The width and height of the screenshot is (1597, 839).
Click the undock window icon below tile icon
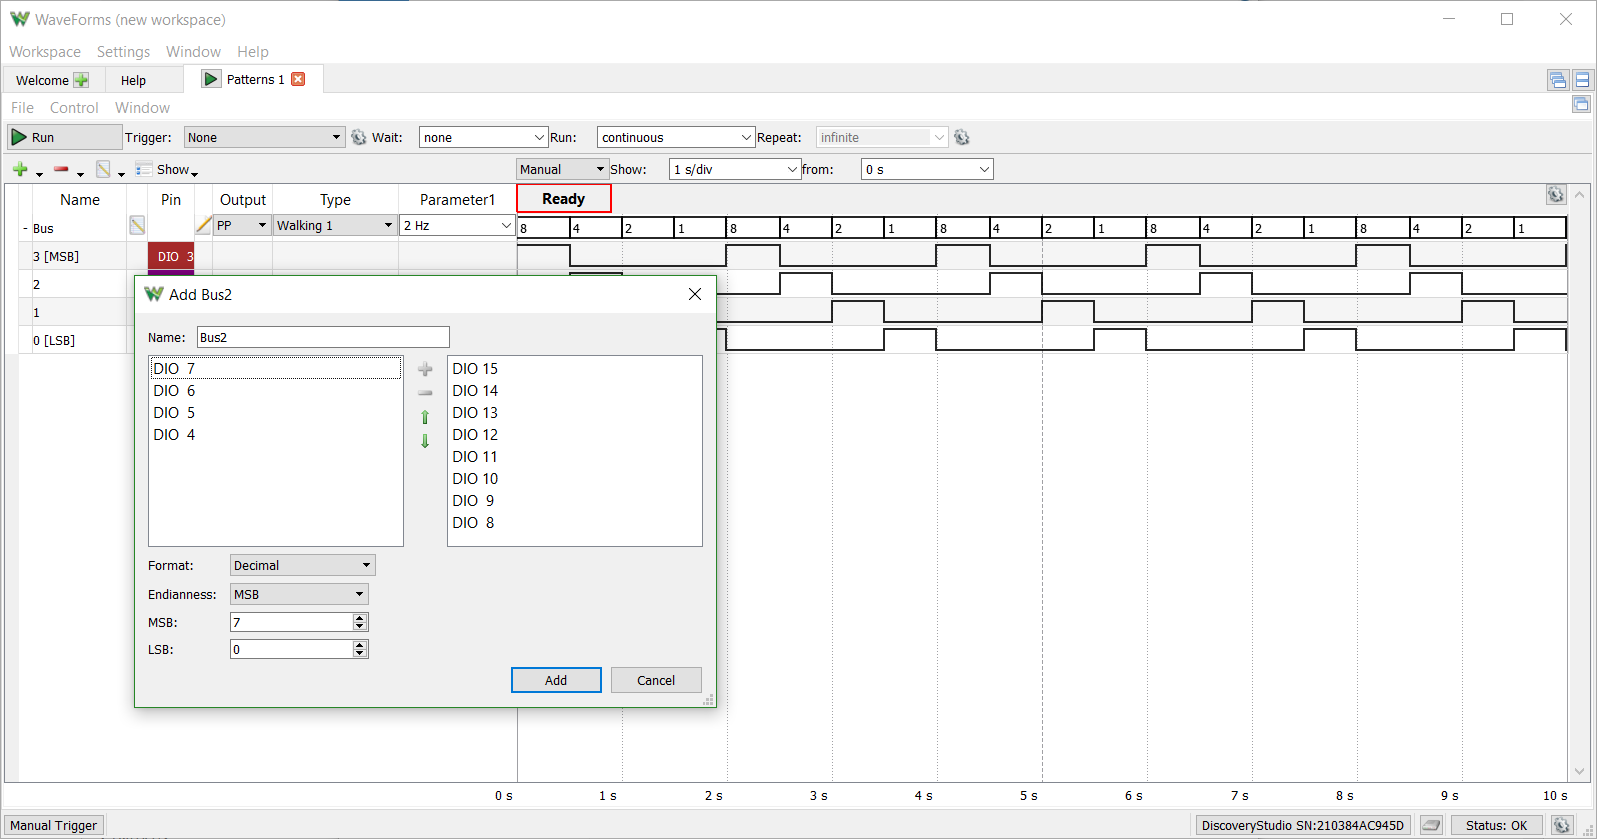pyautogui.click(x=1581, y=104)
